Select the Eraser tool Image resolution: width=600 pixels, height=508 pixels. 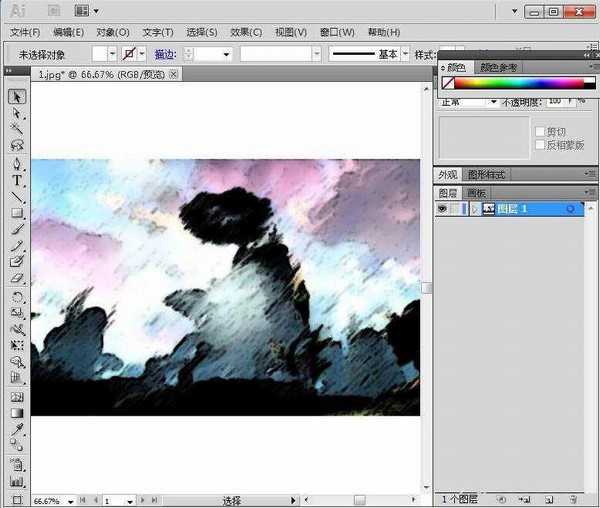[17, 279]
